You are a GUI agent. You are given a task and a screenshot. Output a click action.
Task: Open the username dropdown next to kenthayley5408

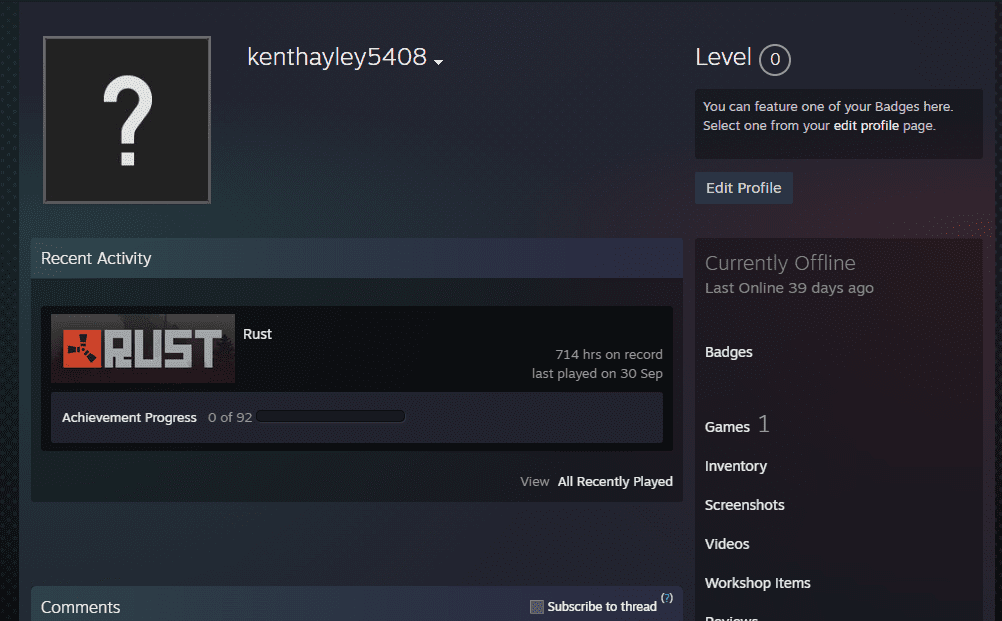pos(438,62)
